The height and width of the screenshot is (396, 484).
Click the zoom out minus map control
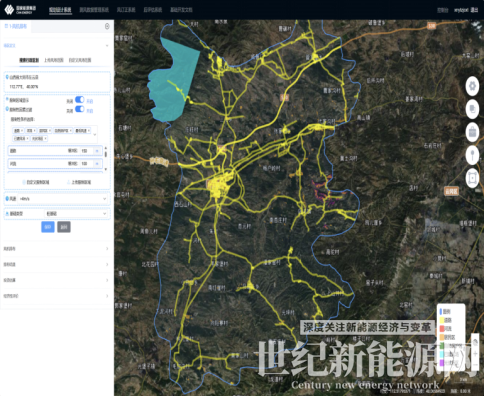(x=476, y=364)
